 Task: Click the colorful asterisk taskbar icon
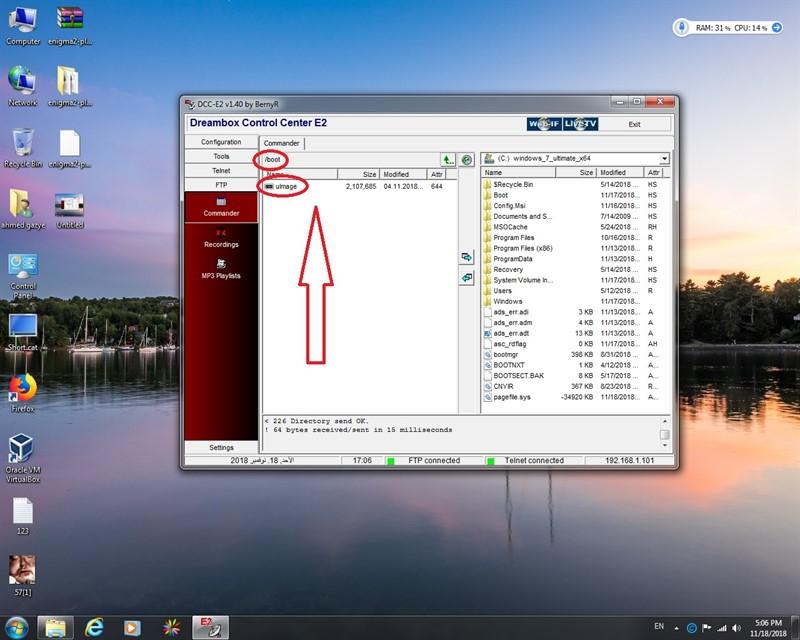point(171,627)
